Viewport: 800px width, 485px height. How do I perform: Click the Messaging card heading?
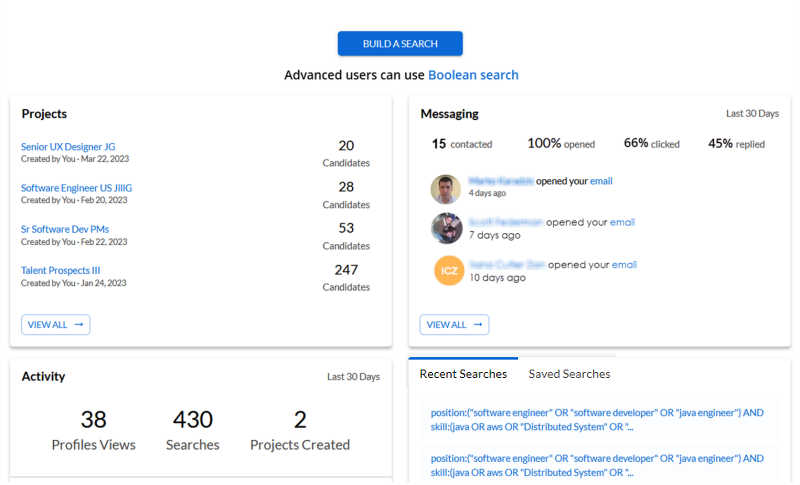[449, 114]
